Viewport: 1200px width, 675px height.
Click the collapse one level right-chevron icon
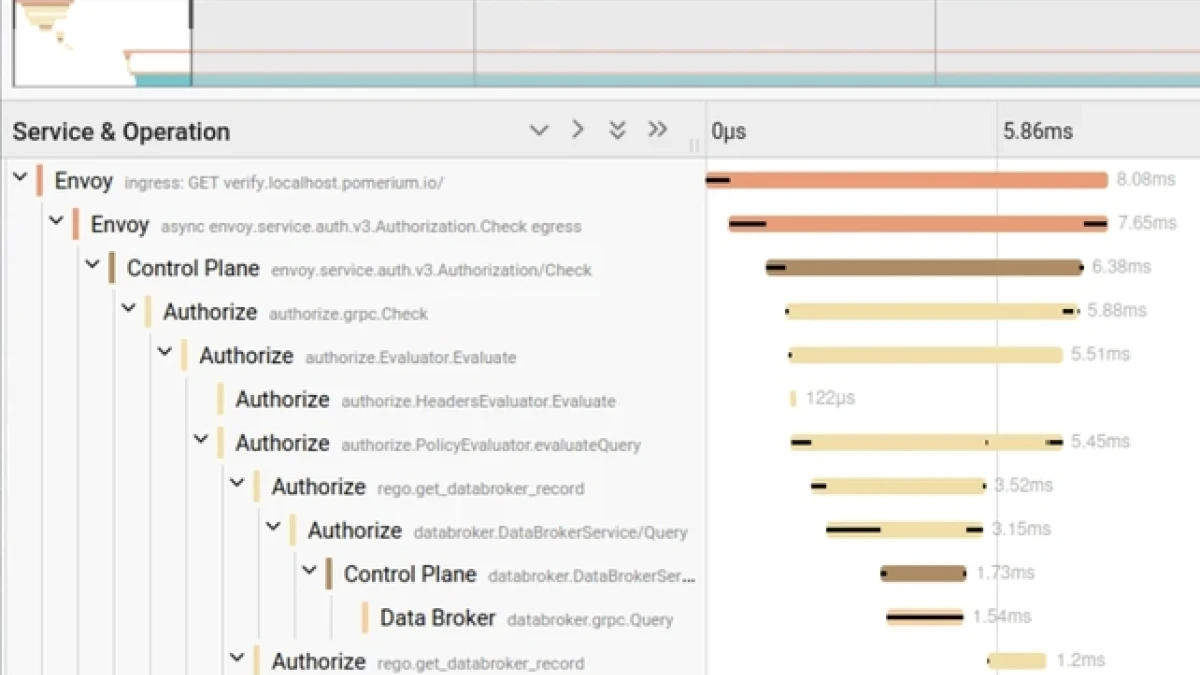(x=577, y=130)
